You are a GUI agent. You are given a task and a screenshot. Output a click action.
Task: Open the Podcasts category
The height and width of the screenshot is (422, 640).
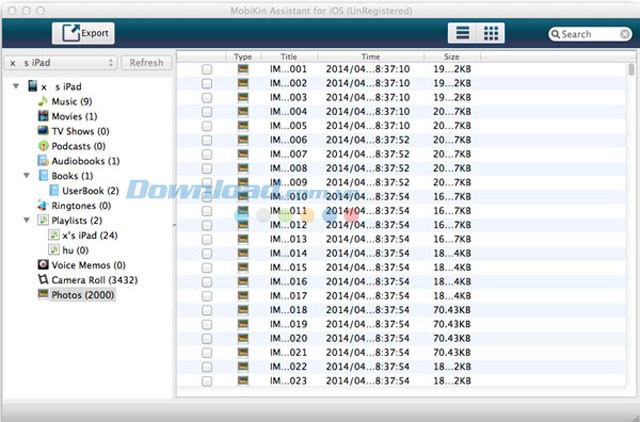click(x=73, y=146)
